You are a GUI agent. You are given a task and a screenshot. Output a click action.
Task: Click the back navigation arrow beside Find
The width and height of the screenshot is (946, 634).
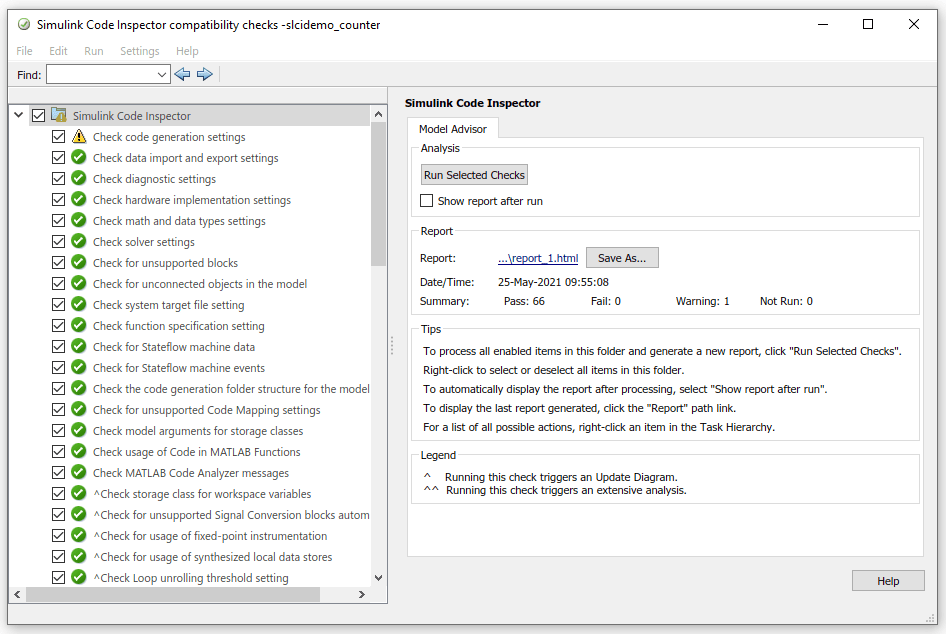point(182,73)
